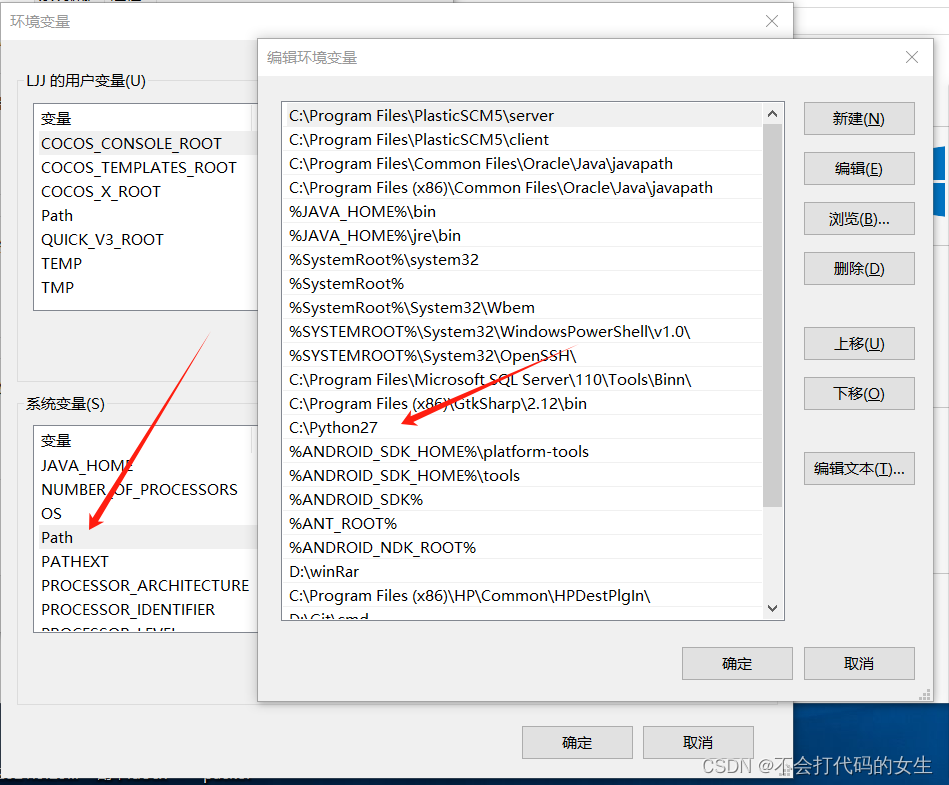Click the 编辑(E) button

858,168
